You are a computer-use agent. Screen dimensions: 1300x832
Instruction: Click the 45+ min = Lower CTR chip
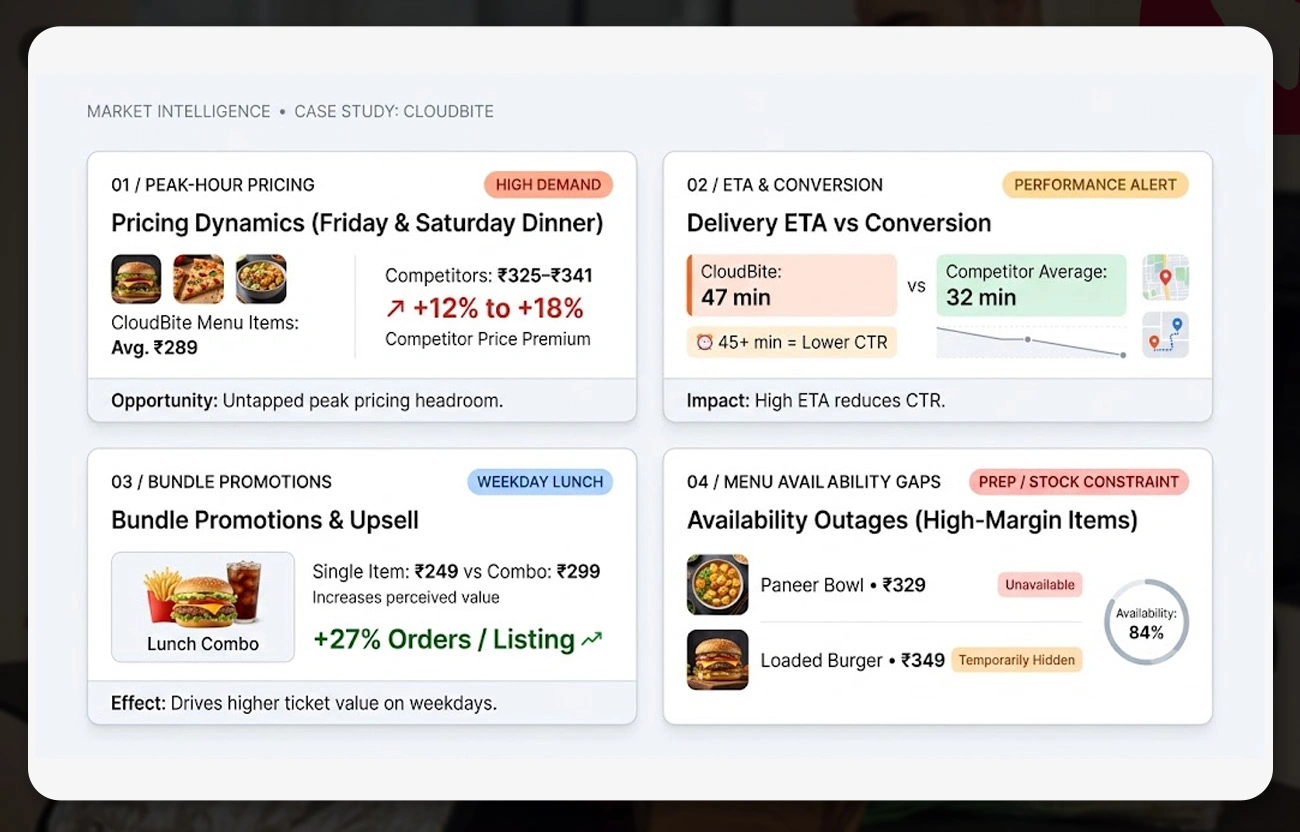(792, 342)
